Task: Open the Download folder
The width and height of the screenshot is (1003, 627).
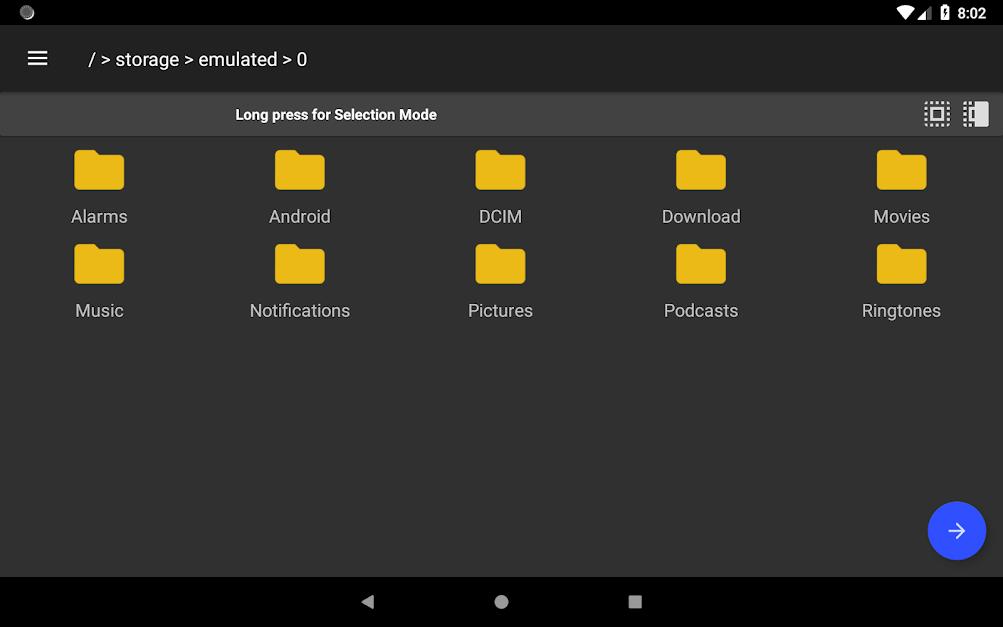Action: 701,187
